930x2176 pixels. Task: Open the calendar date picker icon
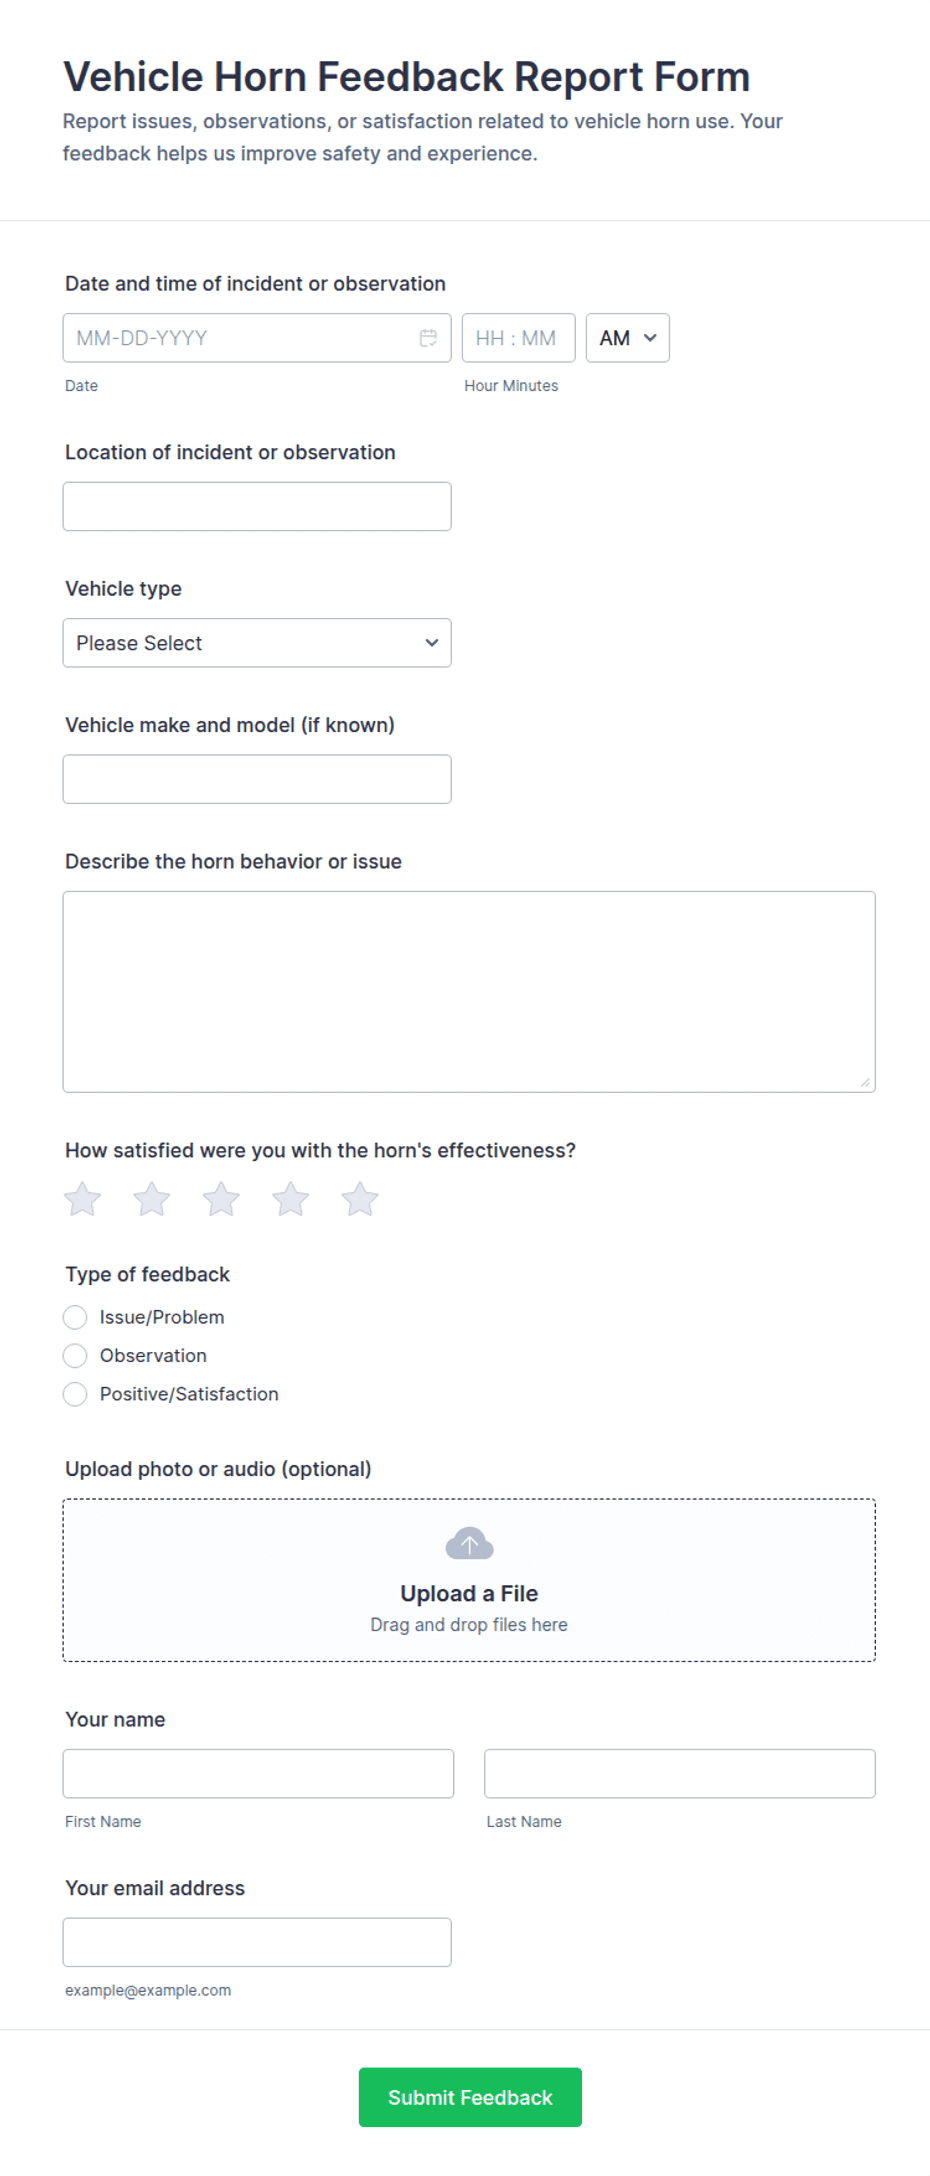point(428,338)
